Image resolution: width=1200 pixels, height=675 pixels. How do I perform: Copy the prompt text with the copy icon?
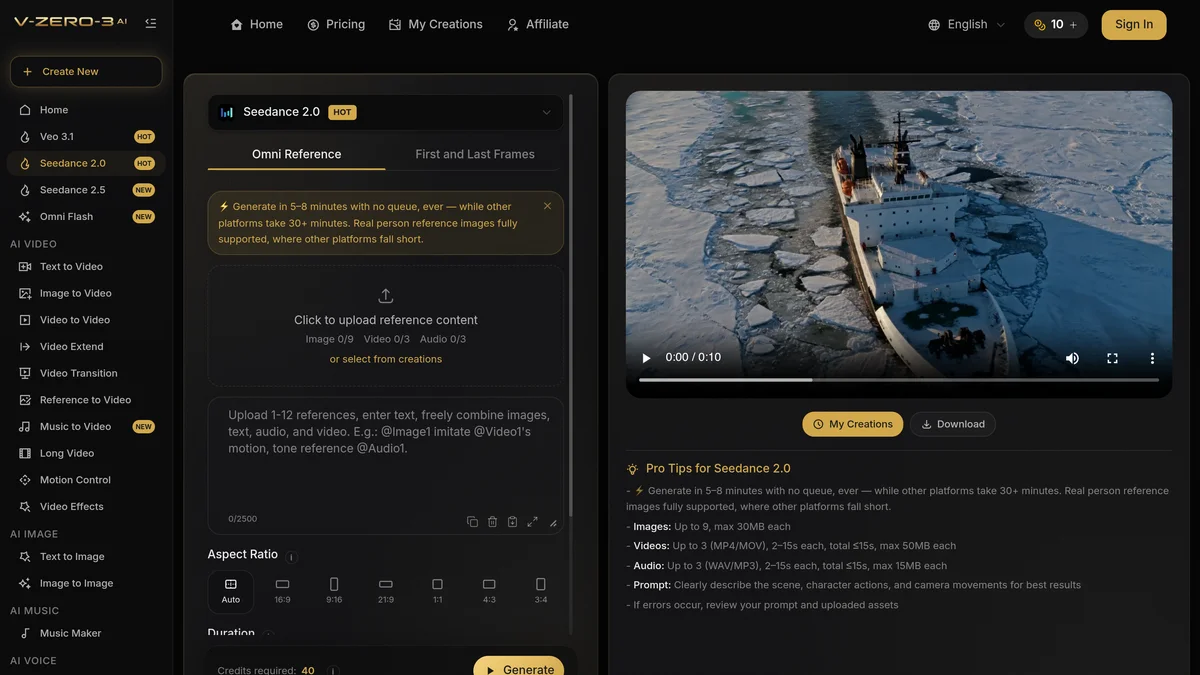point(472,522)
